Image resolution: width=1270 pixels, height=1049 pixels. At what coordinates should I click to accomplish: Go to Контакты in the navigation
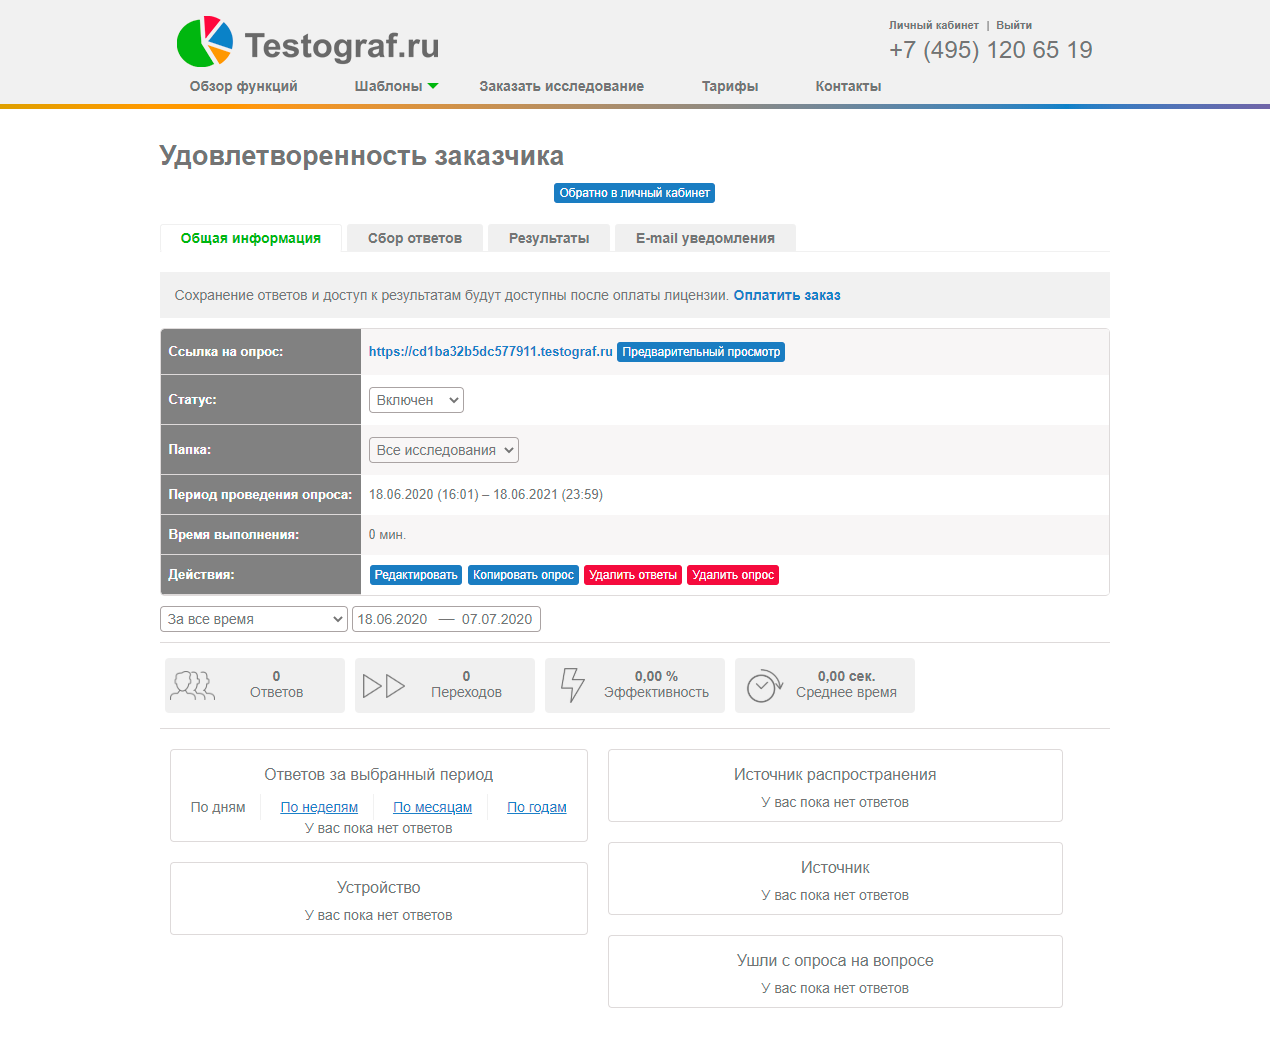[847, 86]
